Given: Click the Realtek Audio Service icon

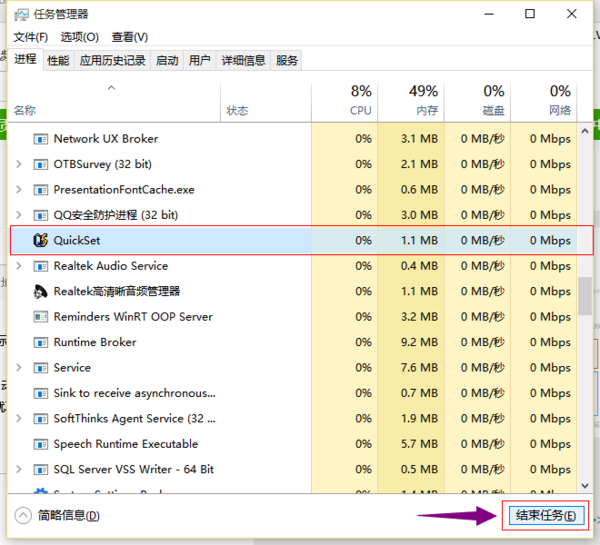Looking at the screenshot, I should (41, 266).
